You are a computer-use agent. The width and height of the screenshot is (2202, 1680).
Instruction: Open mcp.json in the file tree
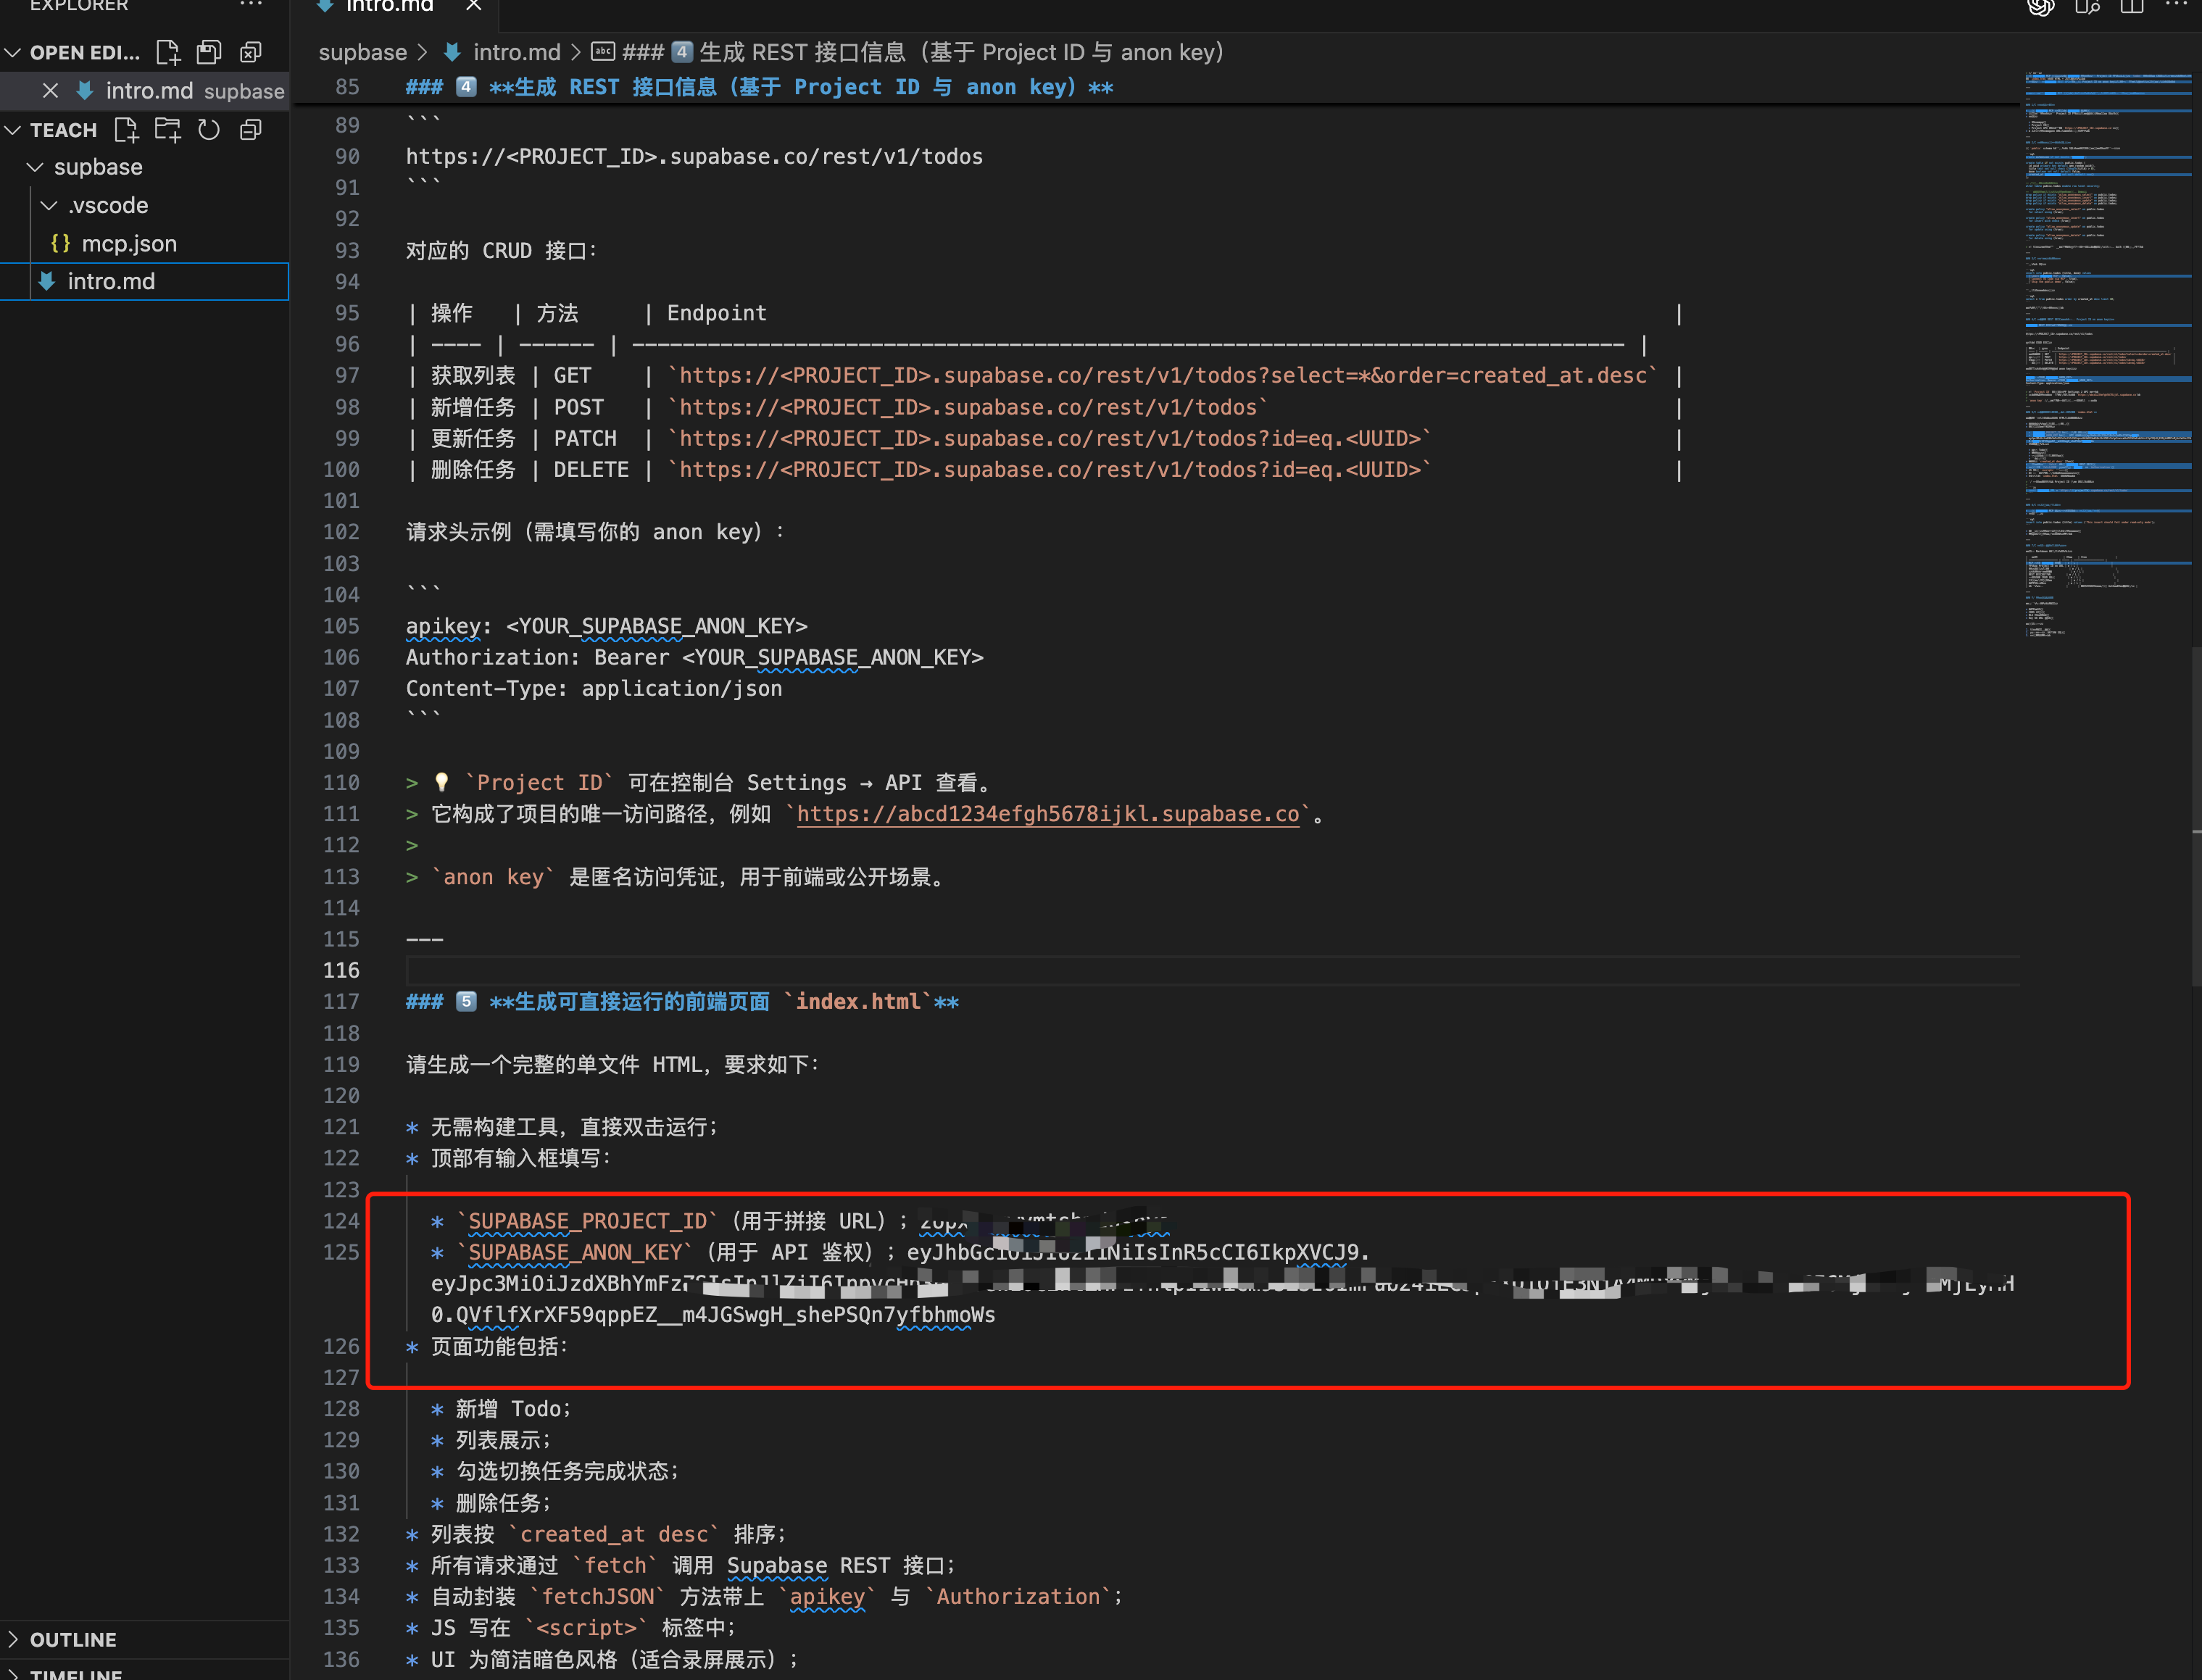128,243
